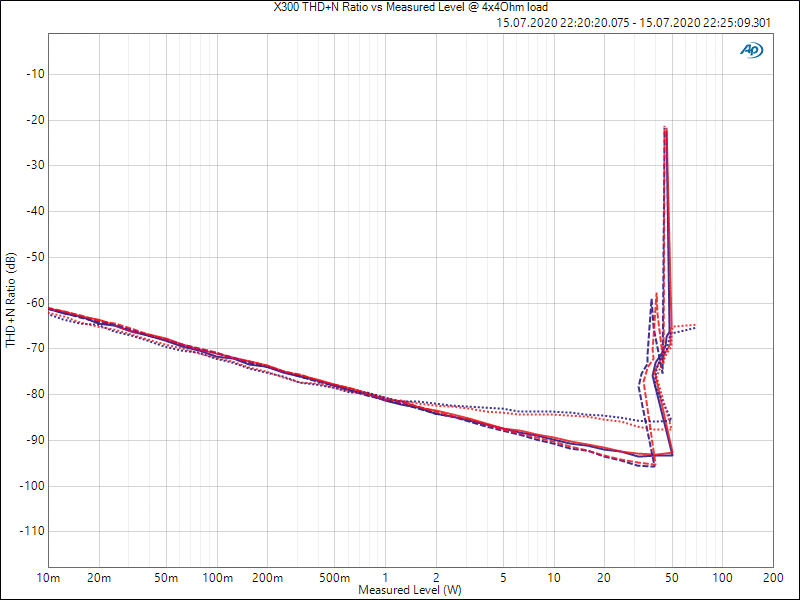Click the Y-axis value -70
Image resolution: width=800 pixels, height=600 pixels.
click(x=35, y=348)
